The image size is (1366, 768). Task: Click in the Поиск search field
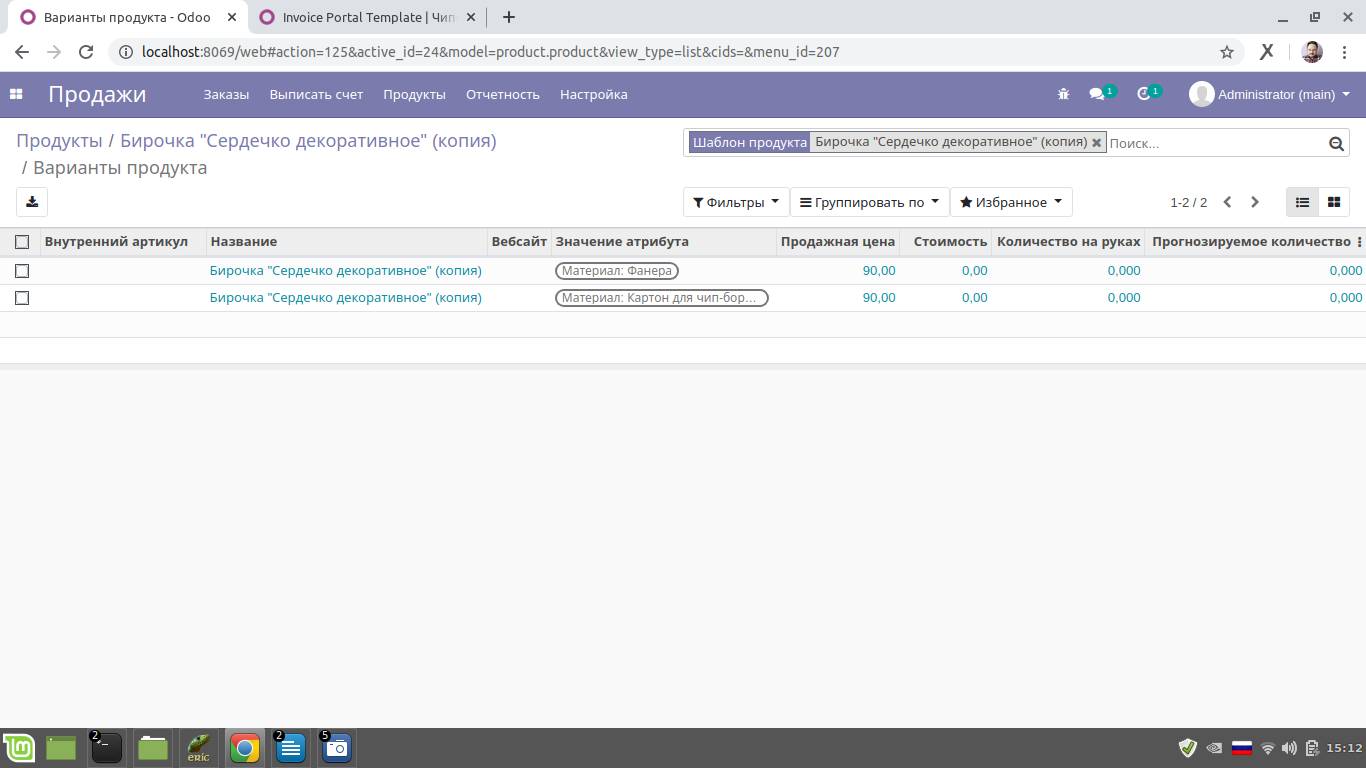(x=1215, y=143)
